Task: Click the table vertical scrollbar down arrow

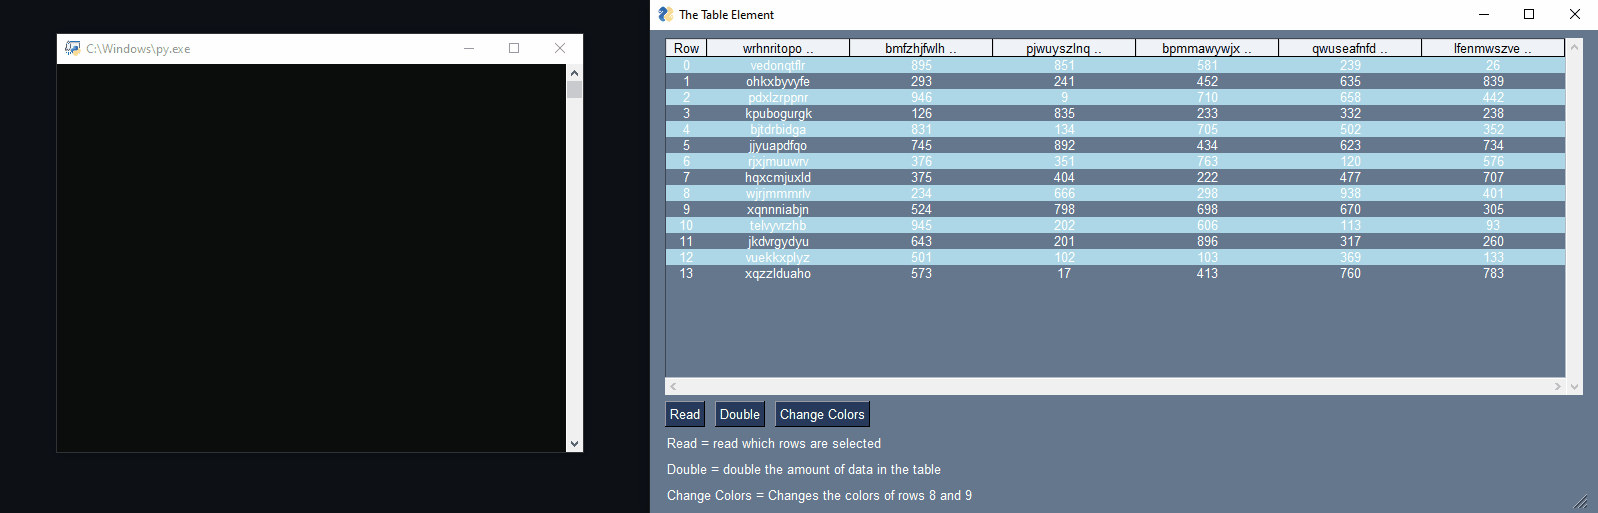Action: click(1575, 387)
